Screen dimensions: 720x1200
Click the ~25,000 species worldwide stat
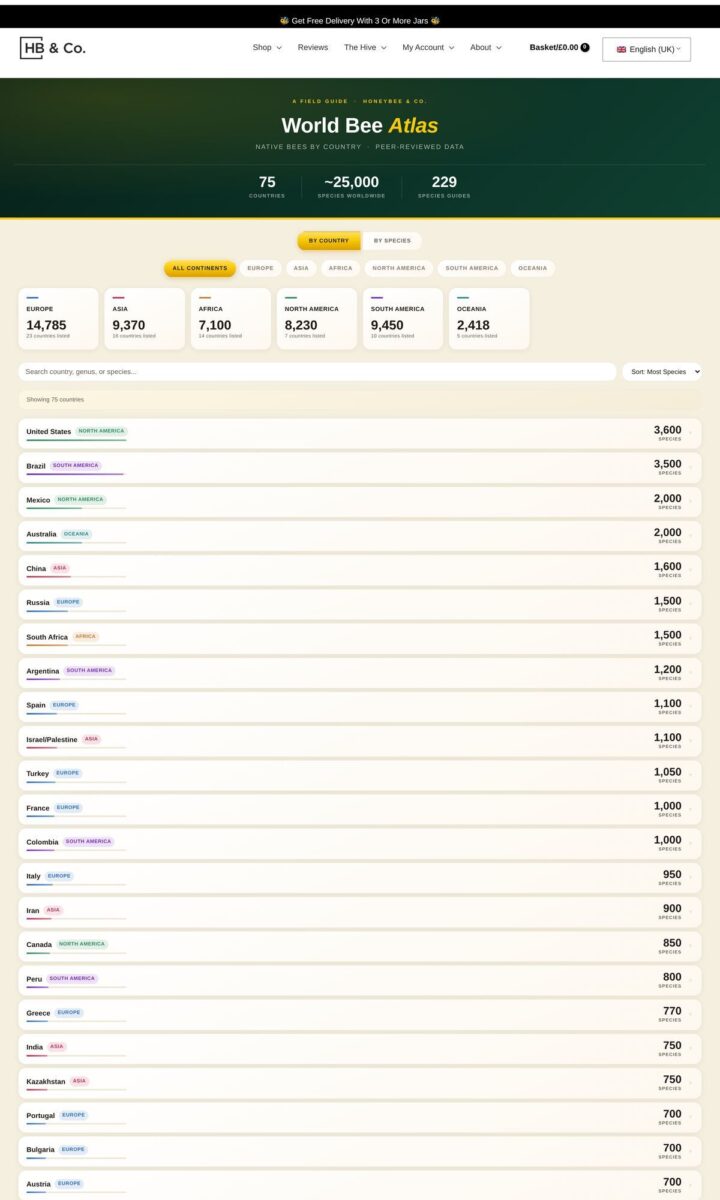click(351, 186)
